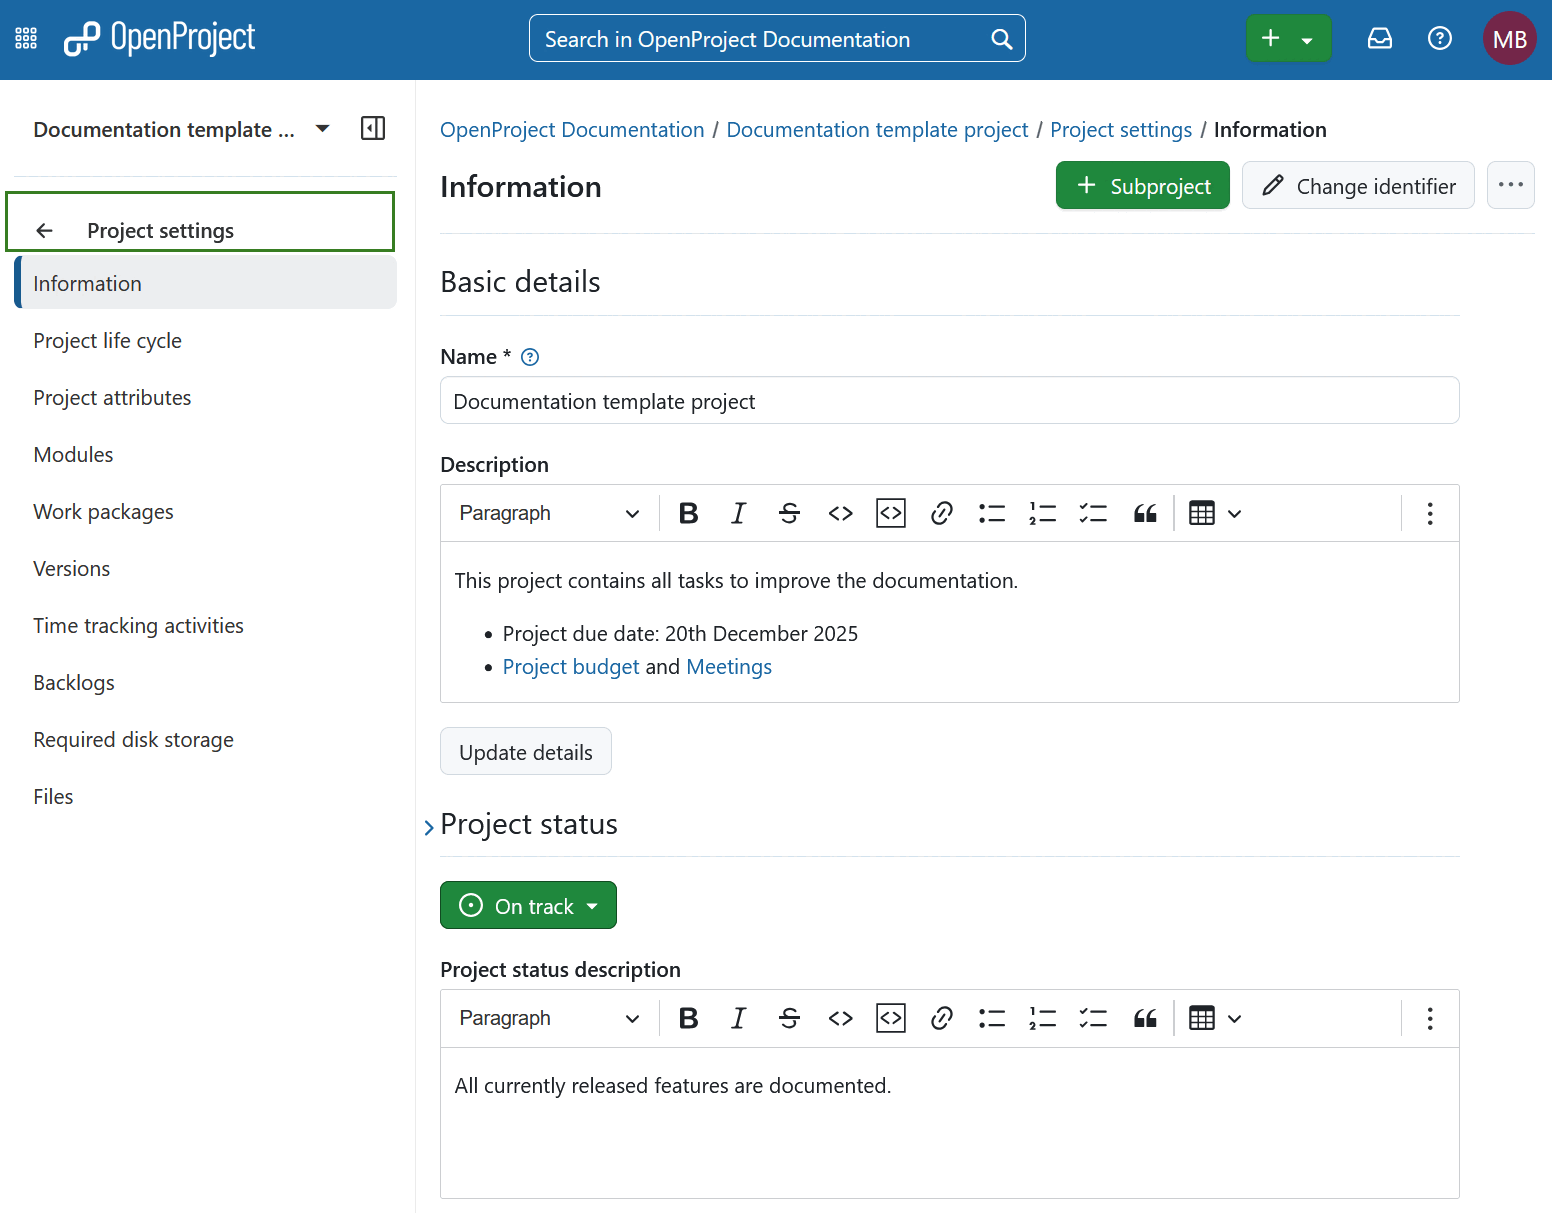Toggle bold formatting in the description toolbar

click(688, 512)
